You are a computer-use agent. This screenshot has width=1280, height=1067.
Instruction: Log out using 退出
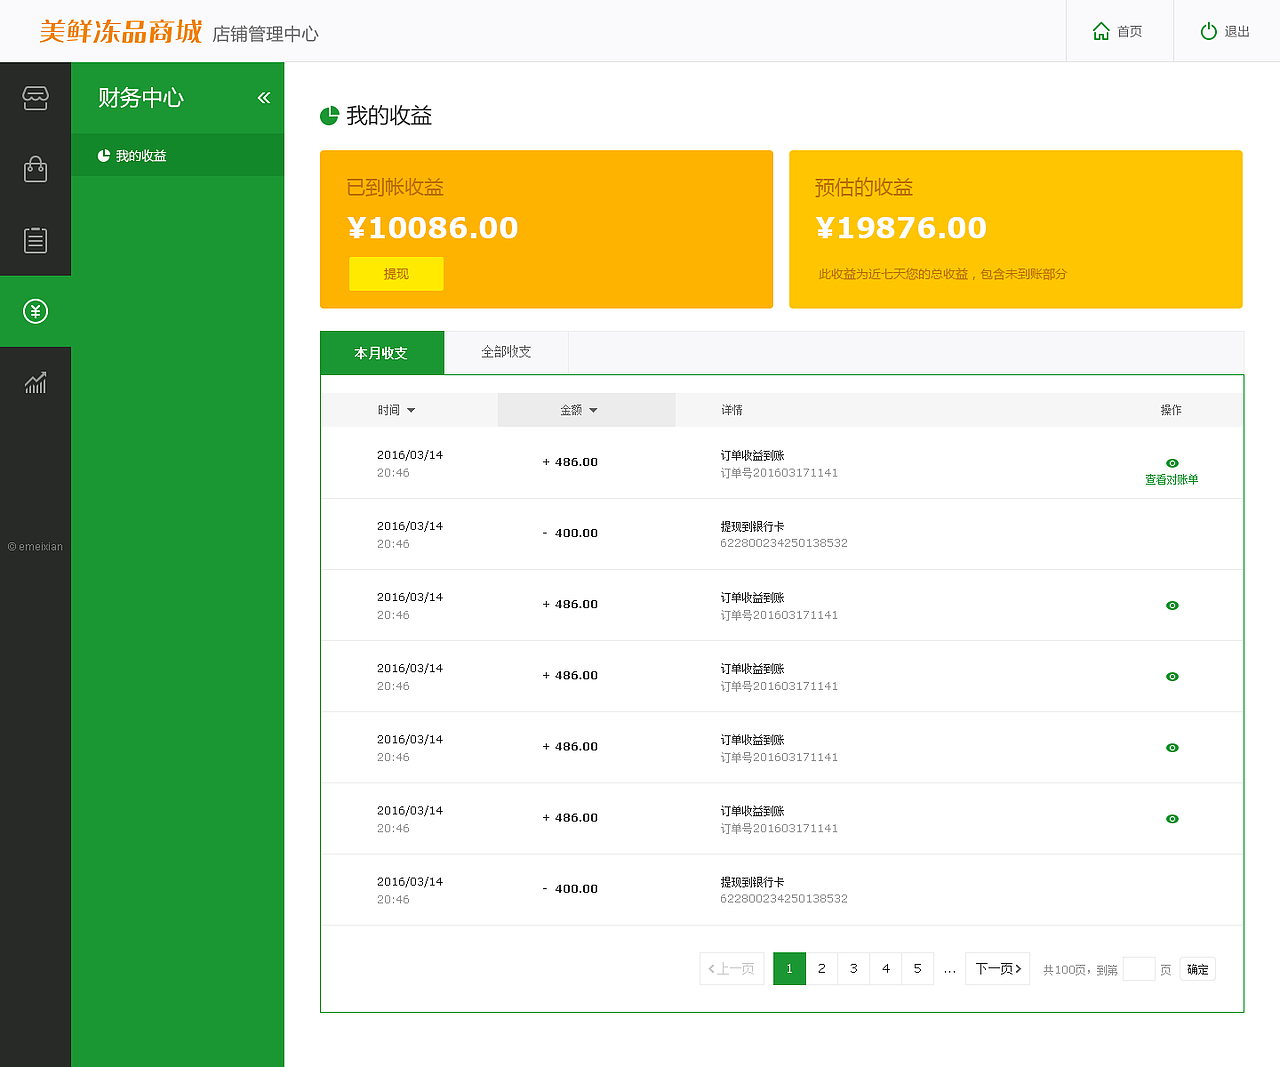click(1226, 31)
